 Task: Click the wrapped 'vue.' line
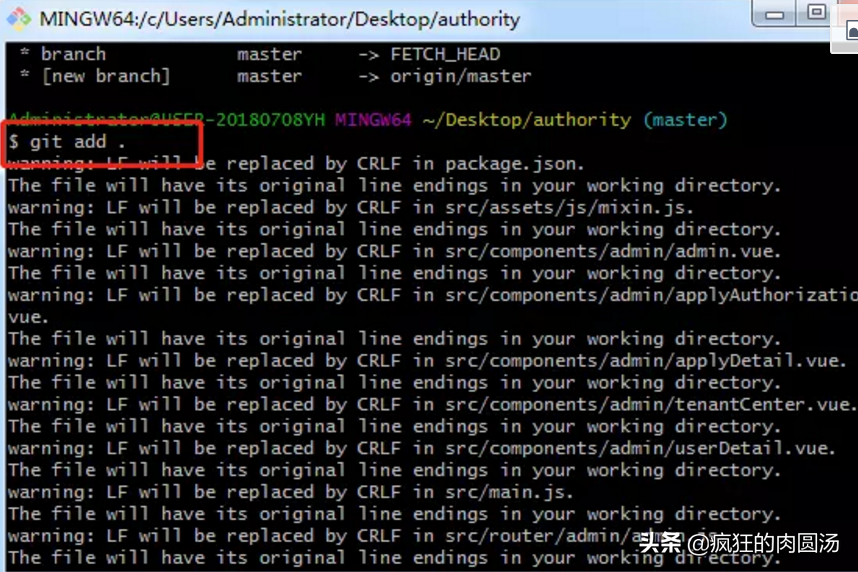click(28, 317)
